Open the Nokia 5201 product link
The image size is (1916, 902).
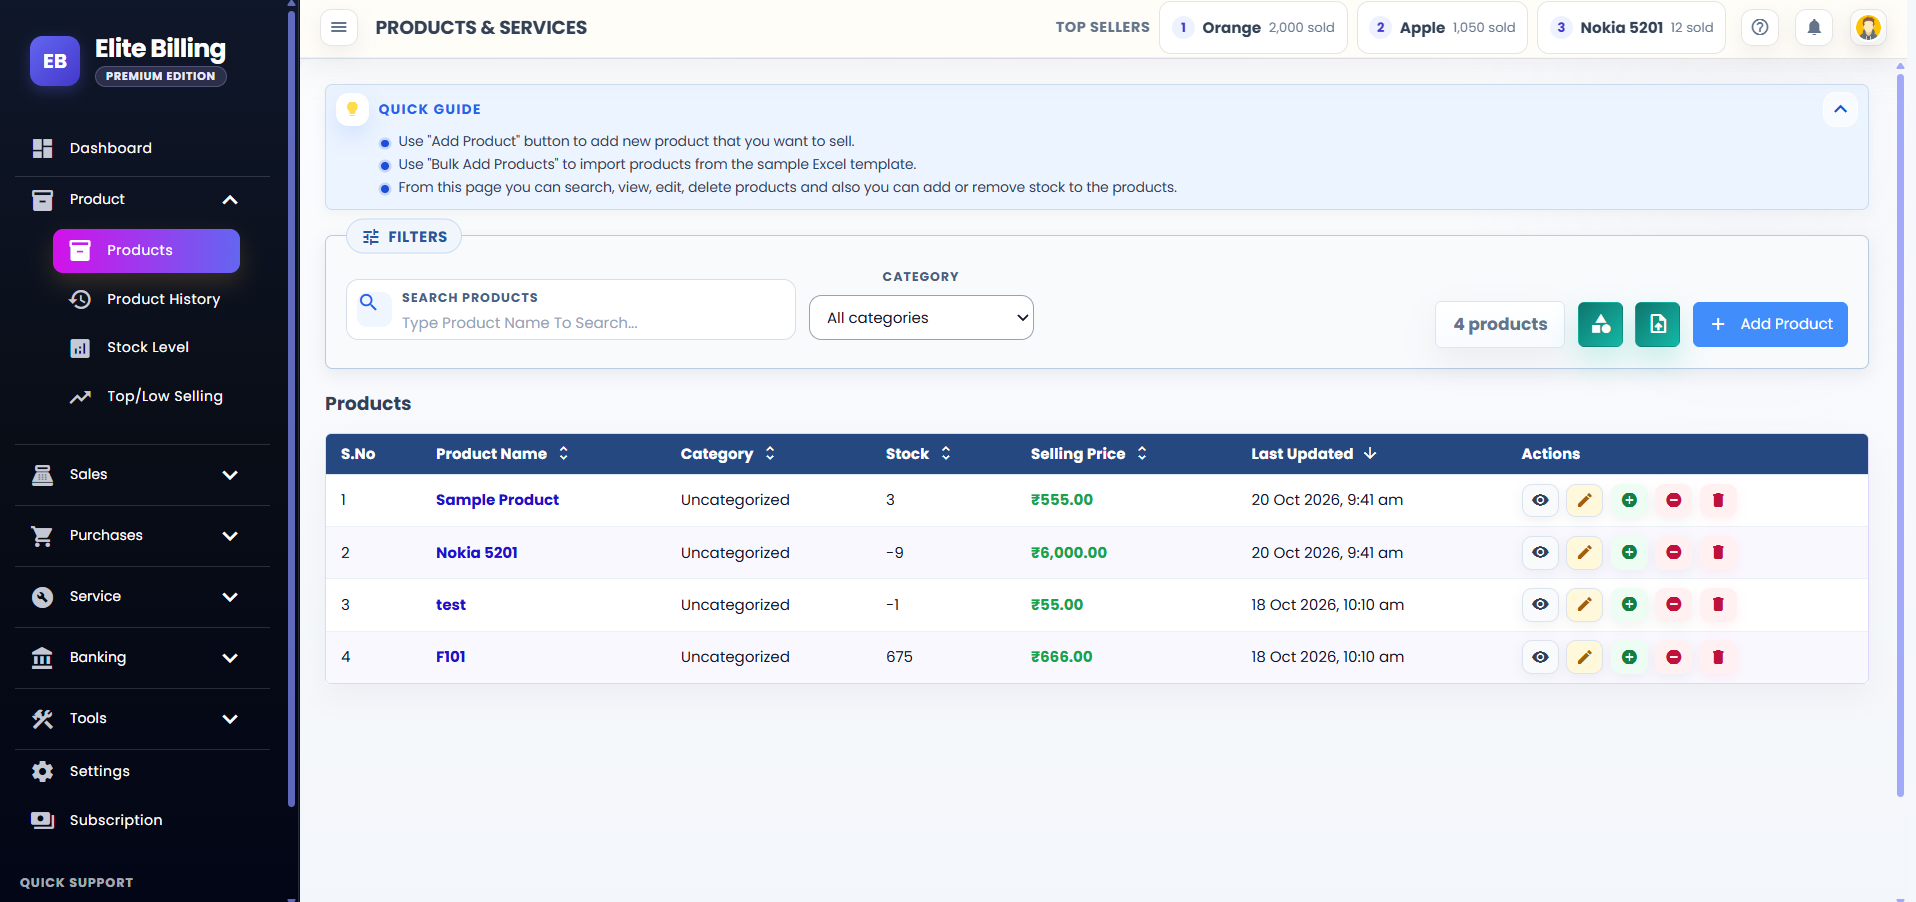(x=477, y=553)
